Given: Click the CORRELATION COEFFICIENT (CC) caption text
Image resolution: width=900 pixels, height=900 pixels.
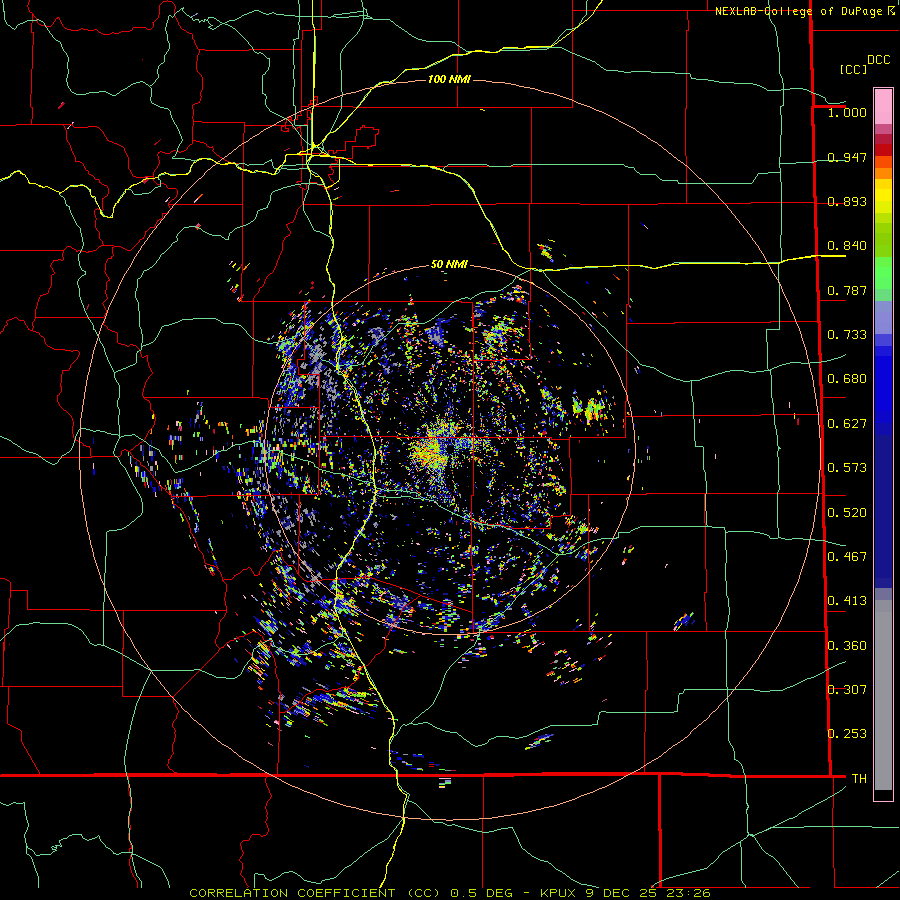Looking at the screenshot, I should click(x=315, y=893).
